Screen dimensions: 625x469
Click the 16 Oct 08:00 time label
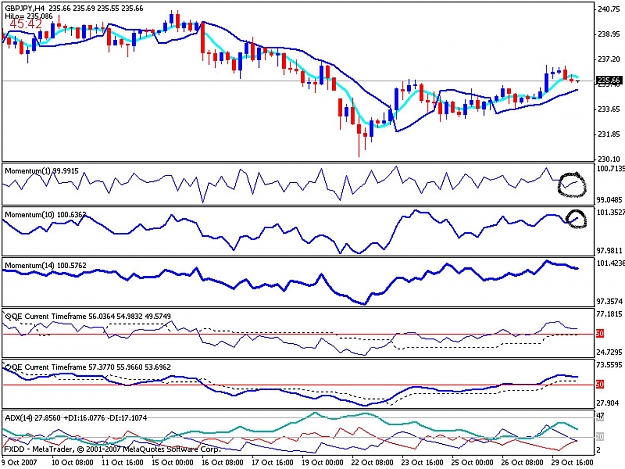222,463
